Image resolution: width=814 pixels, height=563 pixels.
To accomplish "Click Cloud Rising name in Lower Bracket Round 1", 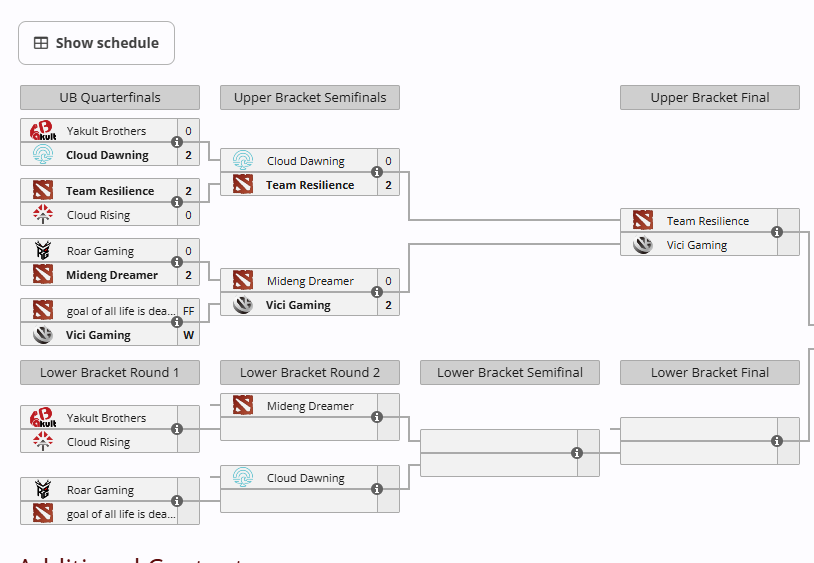I will 99,442.
